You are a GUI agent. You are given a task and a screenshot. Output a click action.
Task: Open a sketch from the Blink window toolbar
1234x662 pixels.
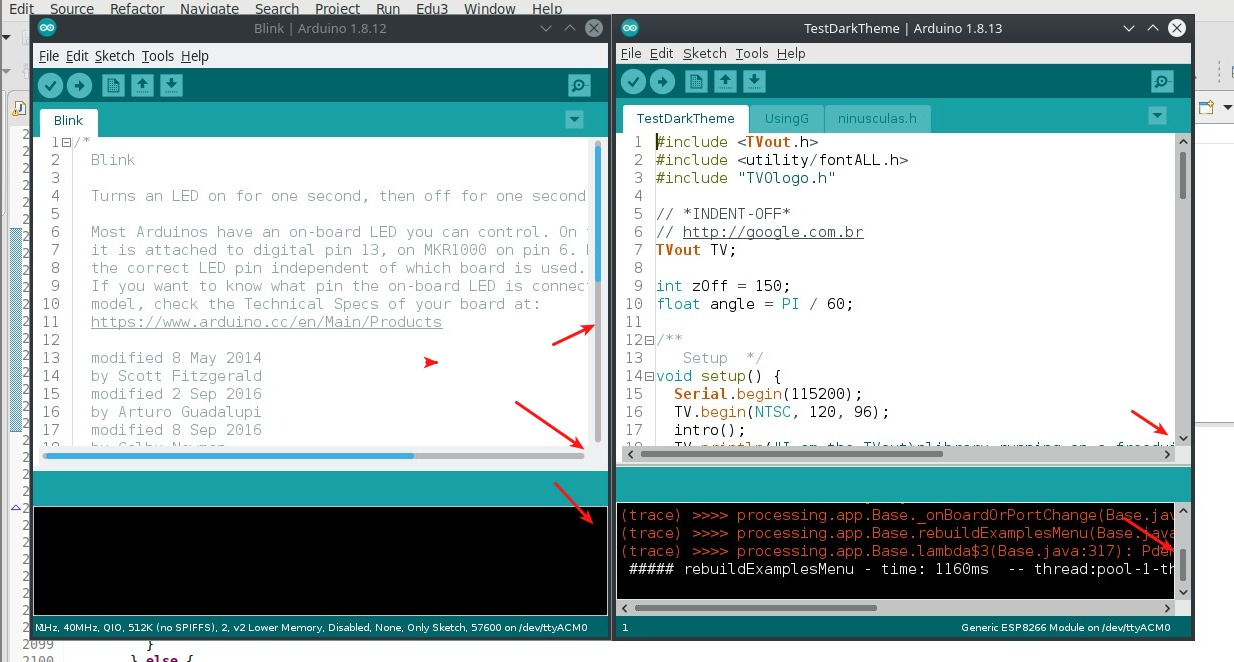point(142,85)
